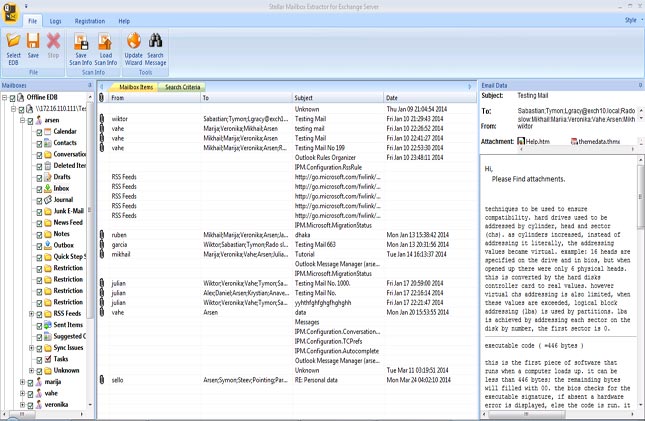Open the Help.htm attachment

(x=533, y=142)
